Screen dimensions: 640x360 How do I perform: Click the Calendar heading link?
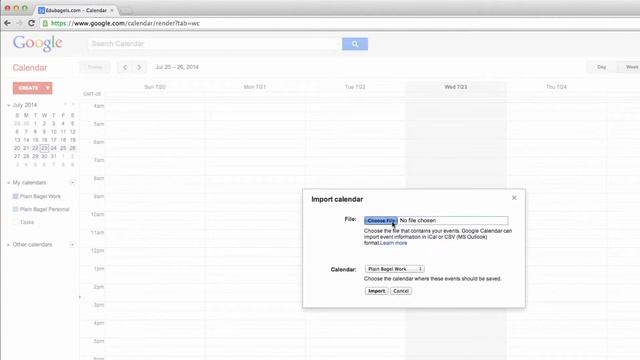(x=30, y=68)
